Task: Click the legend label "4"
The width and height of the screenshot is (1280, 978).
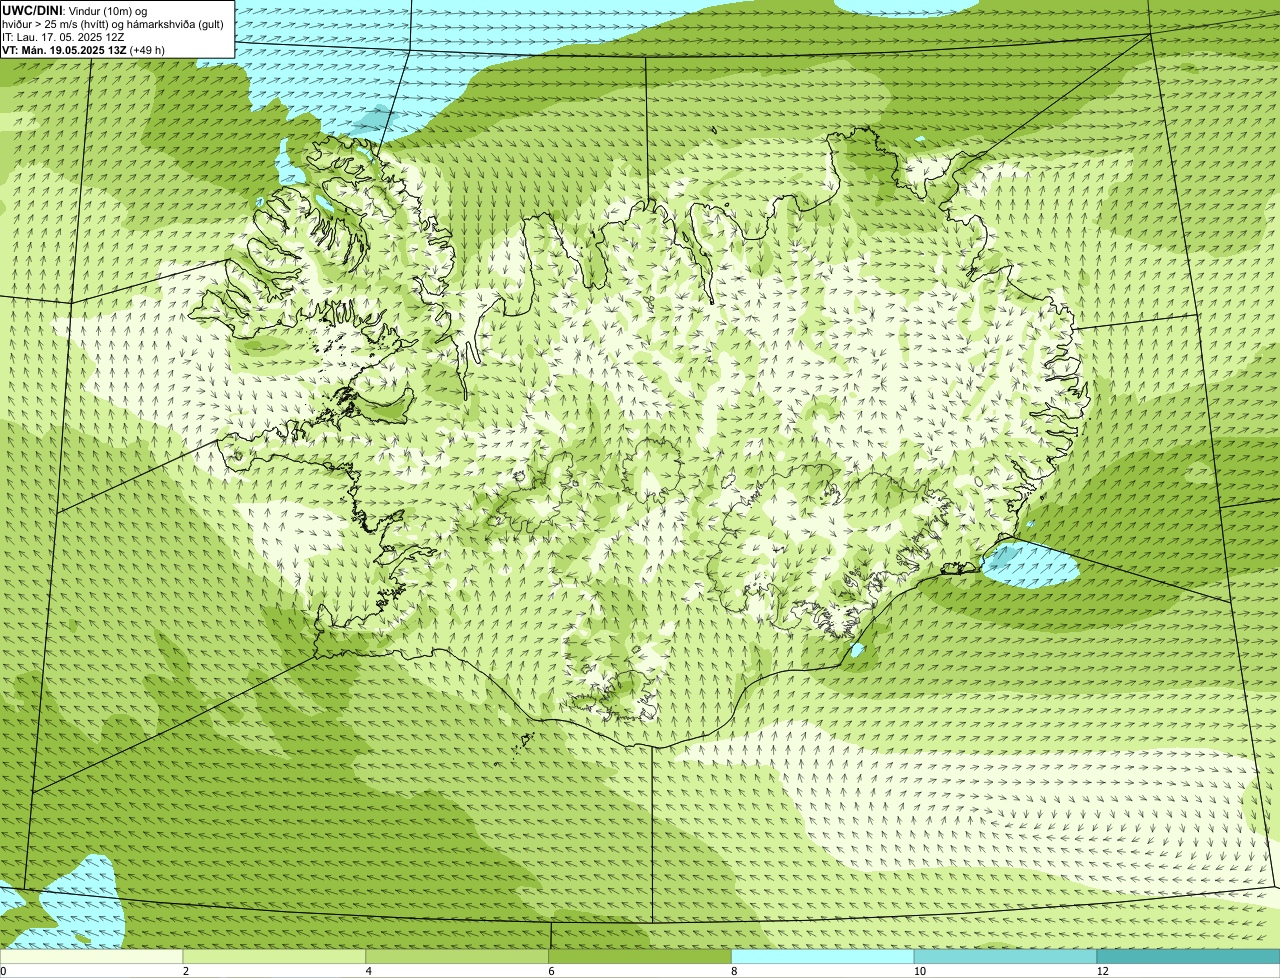Action: 369,971
